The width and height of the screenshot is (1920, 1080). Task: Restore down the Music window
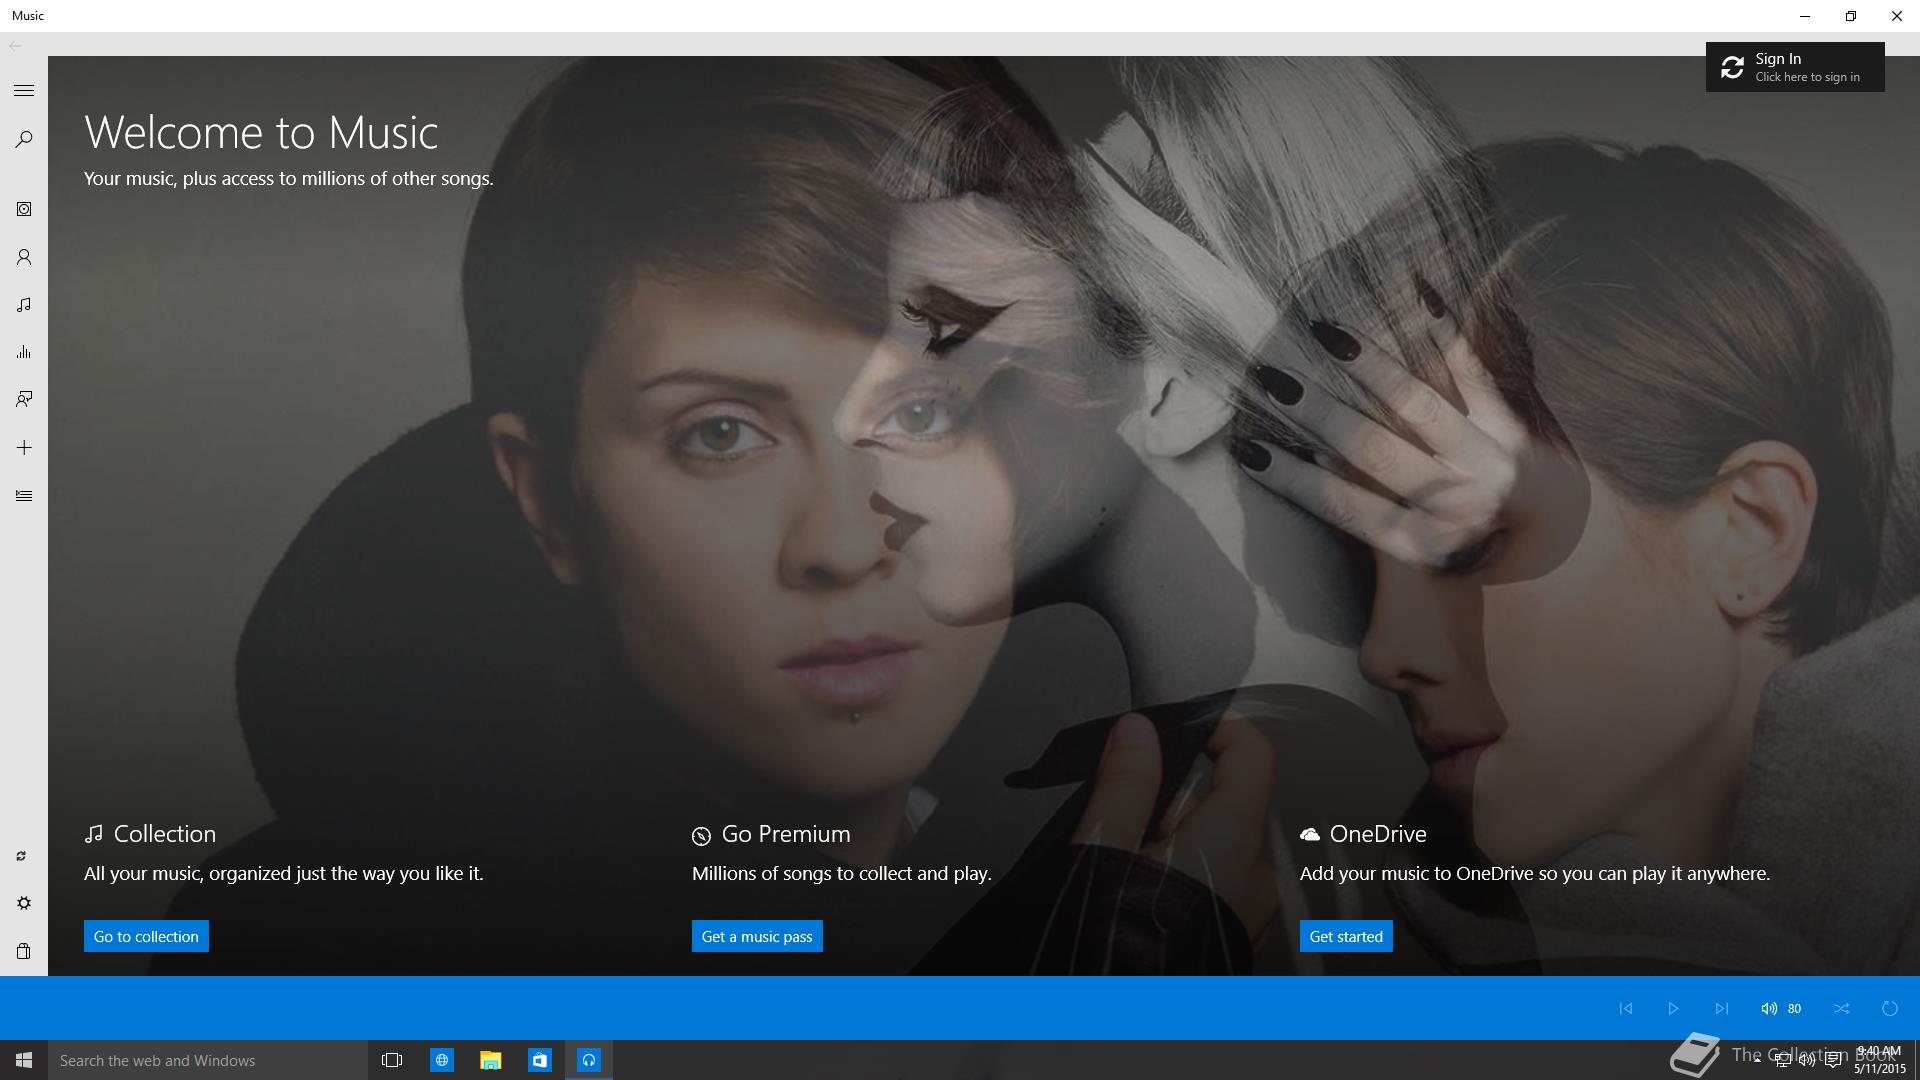click(1850, 16)
